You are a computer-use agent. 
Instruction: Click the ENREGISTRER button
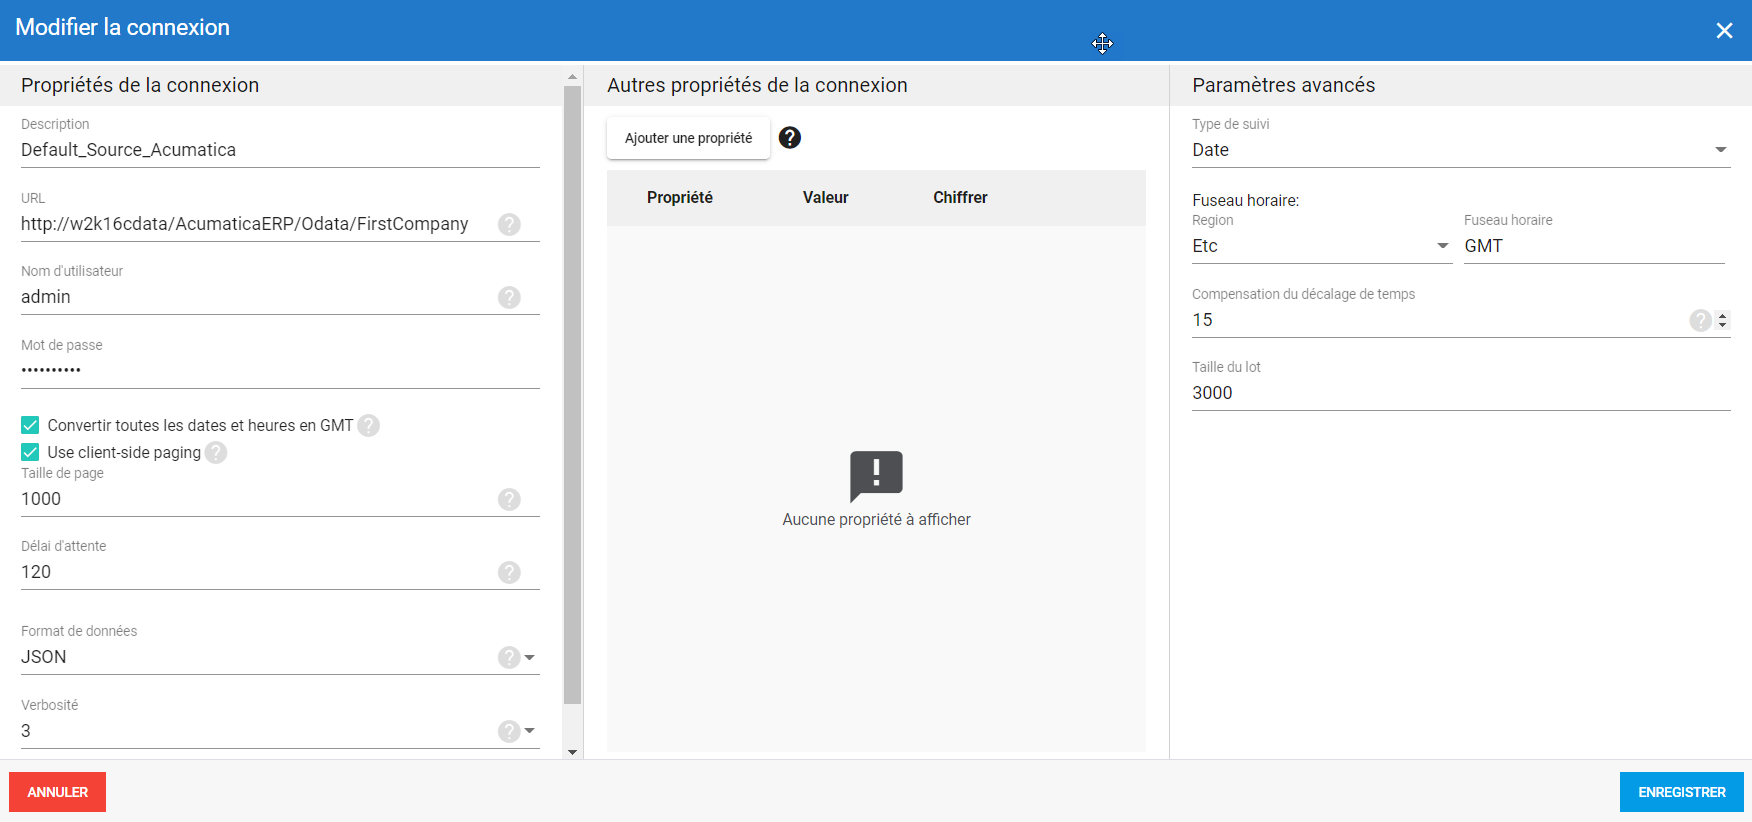click(1681, 792)
